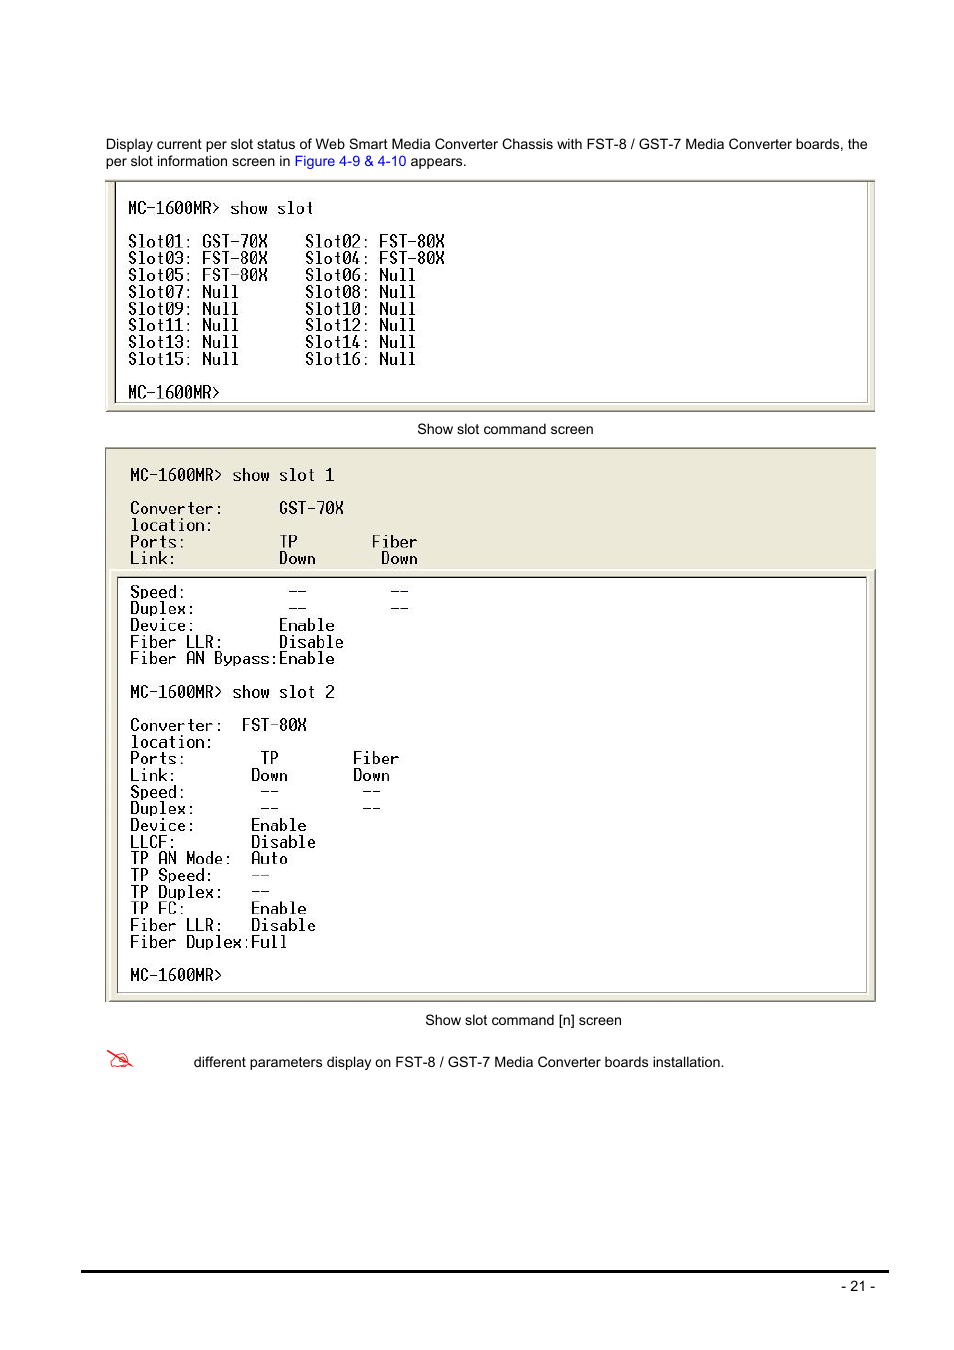Click the page number '- 21 -'

(x=858, y=1286)
